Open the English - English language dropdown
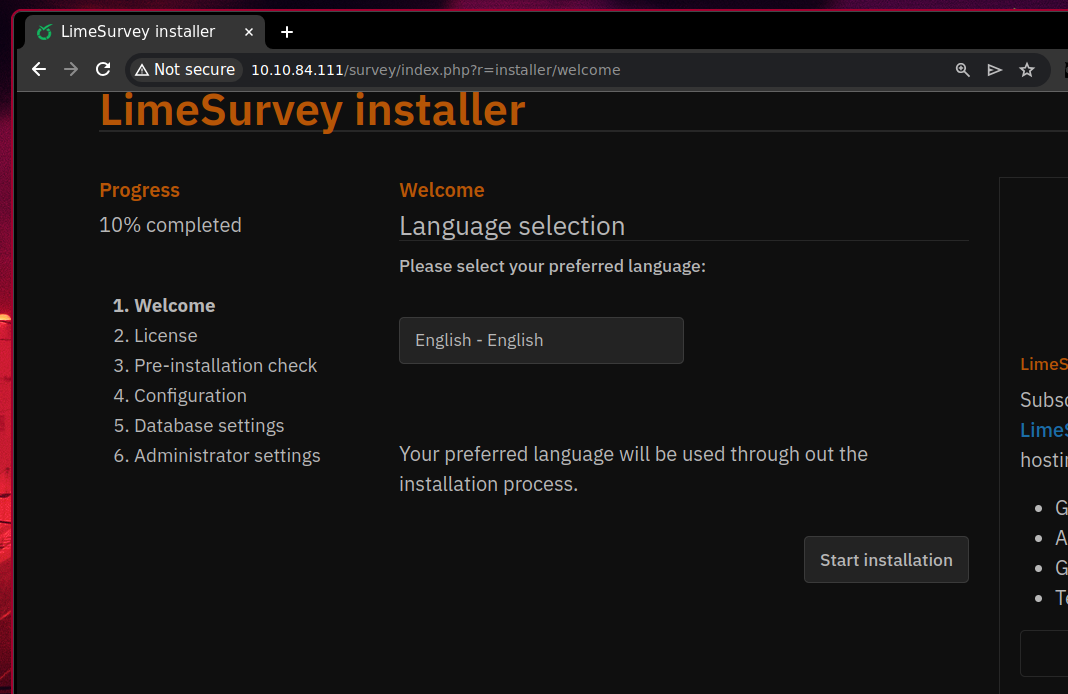Image resolution: width=1068 pixels, height=694 pixels. tap(541, 340)
